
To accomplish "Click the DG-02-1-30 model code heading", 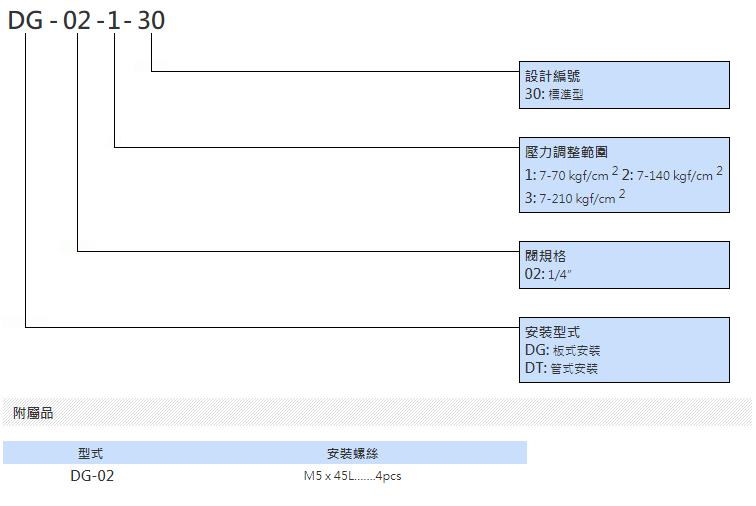I will click(x=86, y=21).
